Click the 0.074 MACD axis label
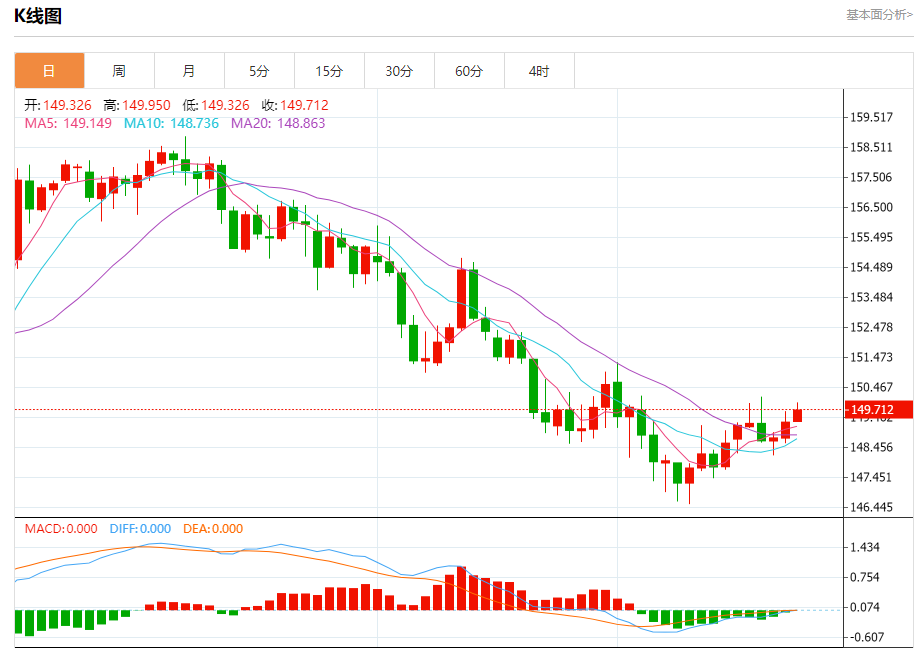Viewport: 920px width, 648px height. [x=865, y=607]
